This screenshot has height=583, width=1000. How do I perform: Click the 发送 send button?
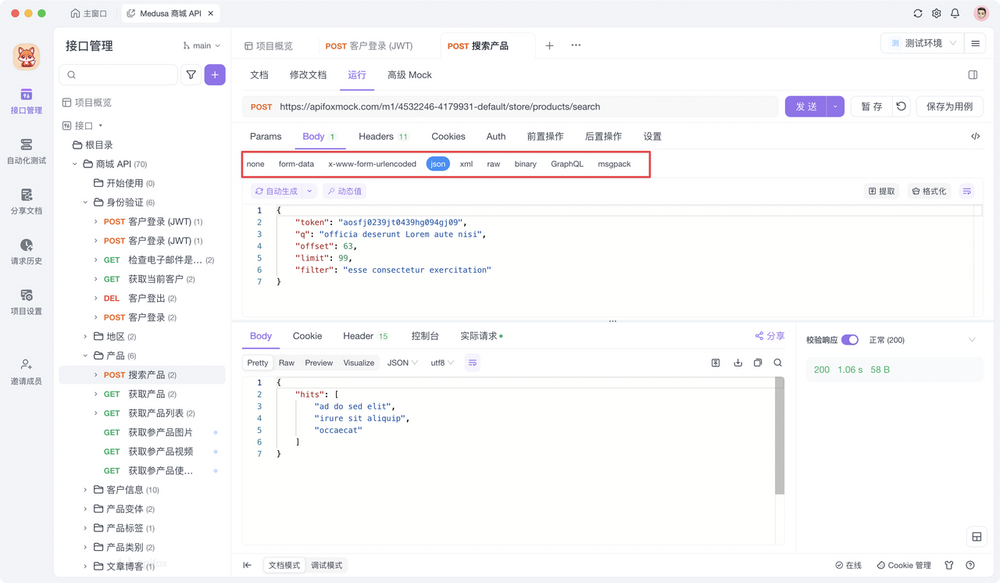pyautogui.click(x=805, y=107)
